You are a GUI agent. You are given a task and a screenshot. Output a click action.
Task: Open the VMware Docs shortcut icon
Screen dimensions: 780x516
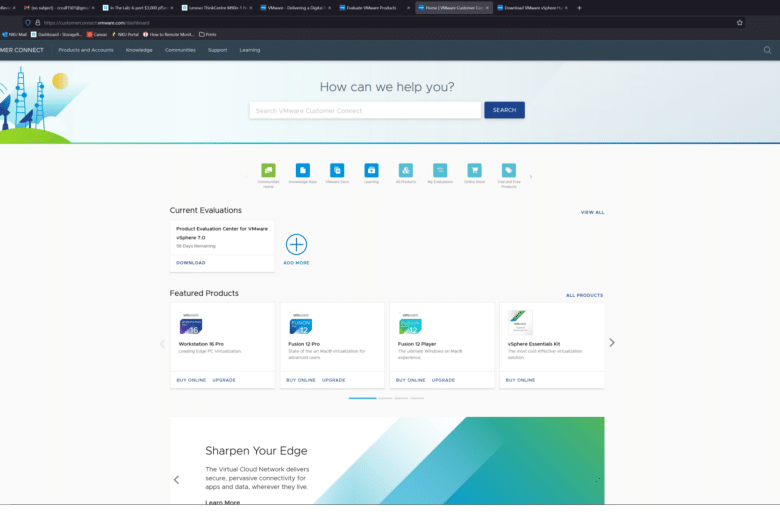[x=337, y=170]
